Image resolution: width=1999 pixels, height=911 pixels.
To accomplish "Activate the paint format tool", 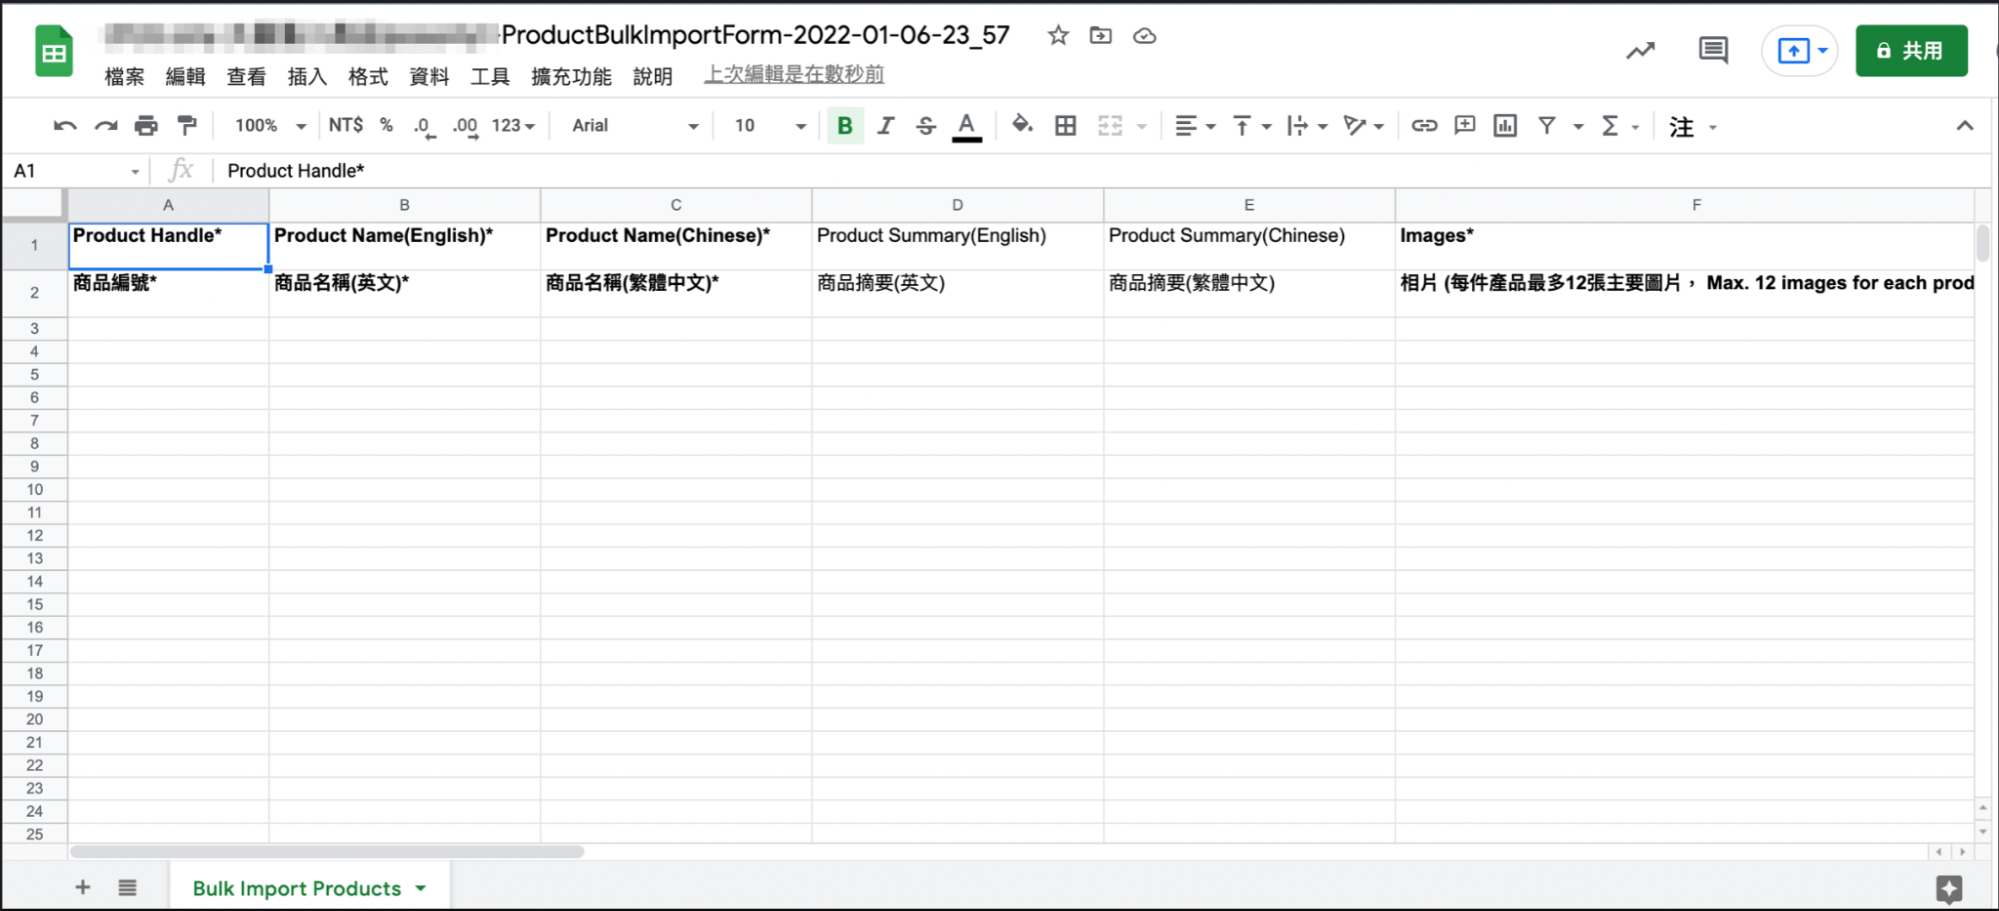I will pyautogui.click(x=187, y=126).
